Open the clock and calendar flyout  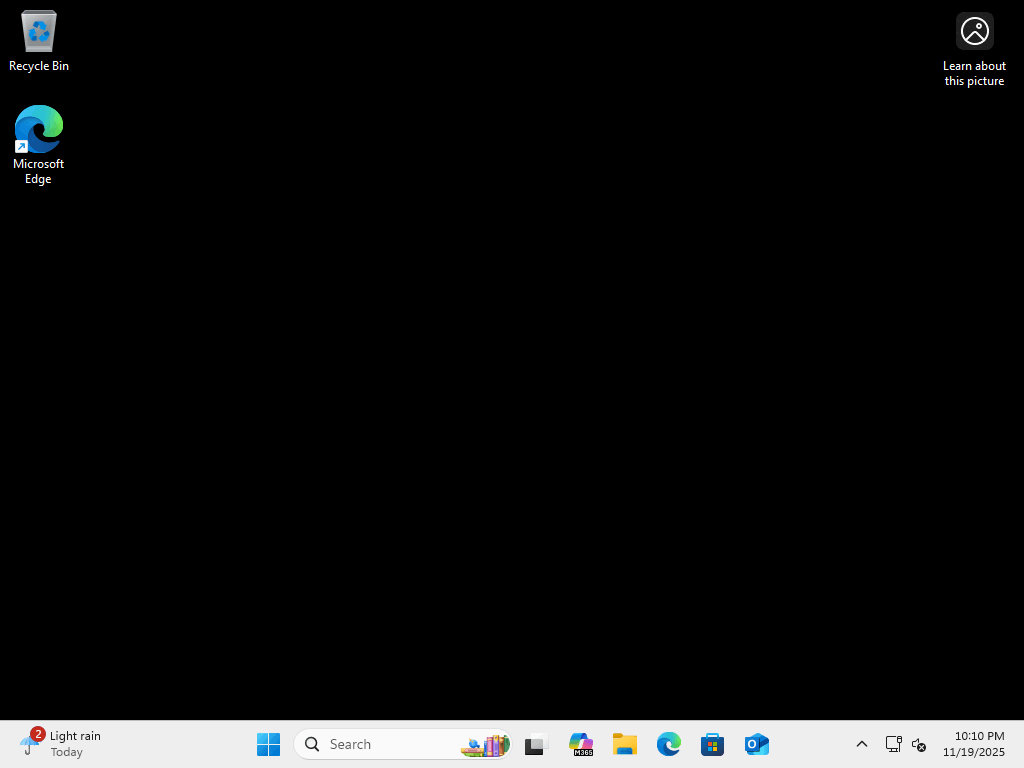(975, 744)
